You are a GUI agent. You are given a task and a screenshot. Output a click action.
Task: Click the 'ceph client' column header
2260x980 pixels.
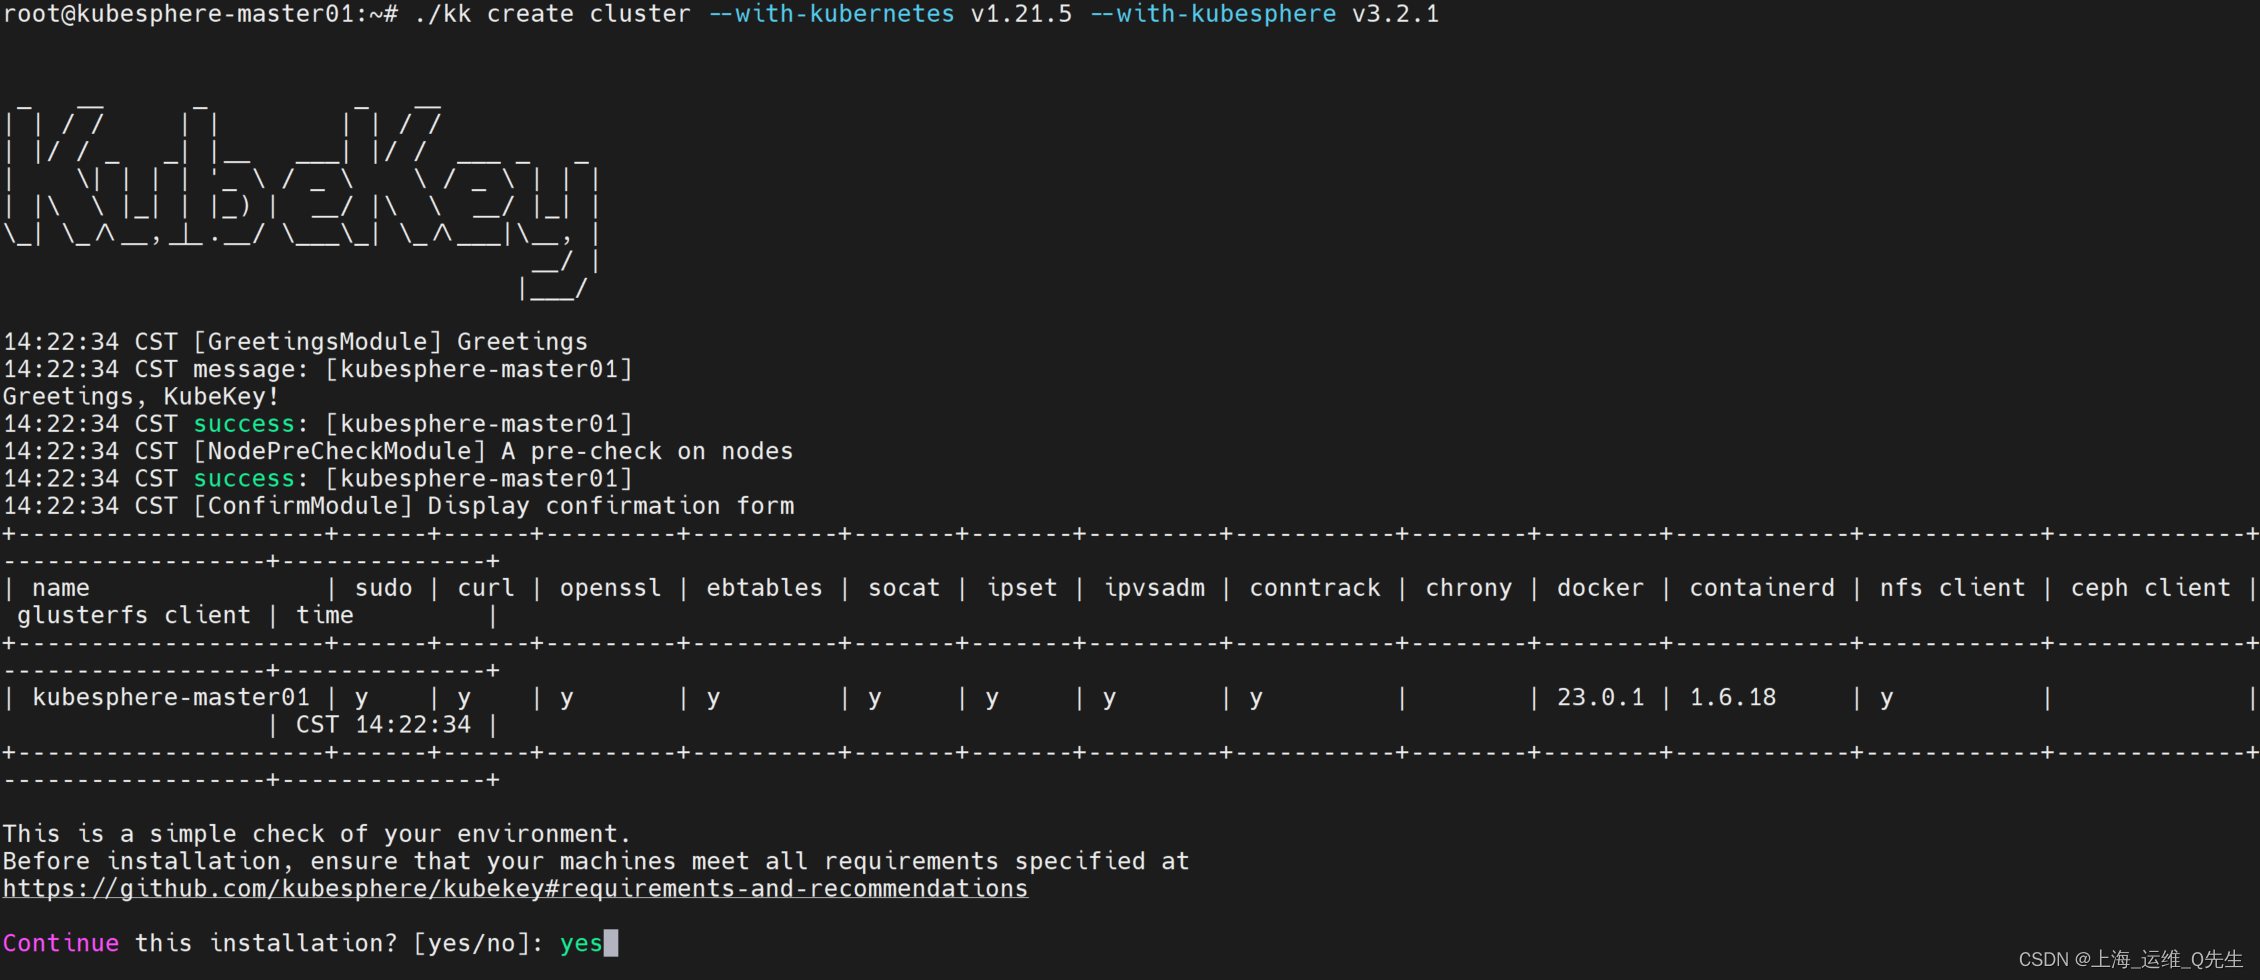pos(2151,588)
